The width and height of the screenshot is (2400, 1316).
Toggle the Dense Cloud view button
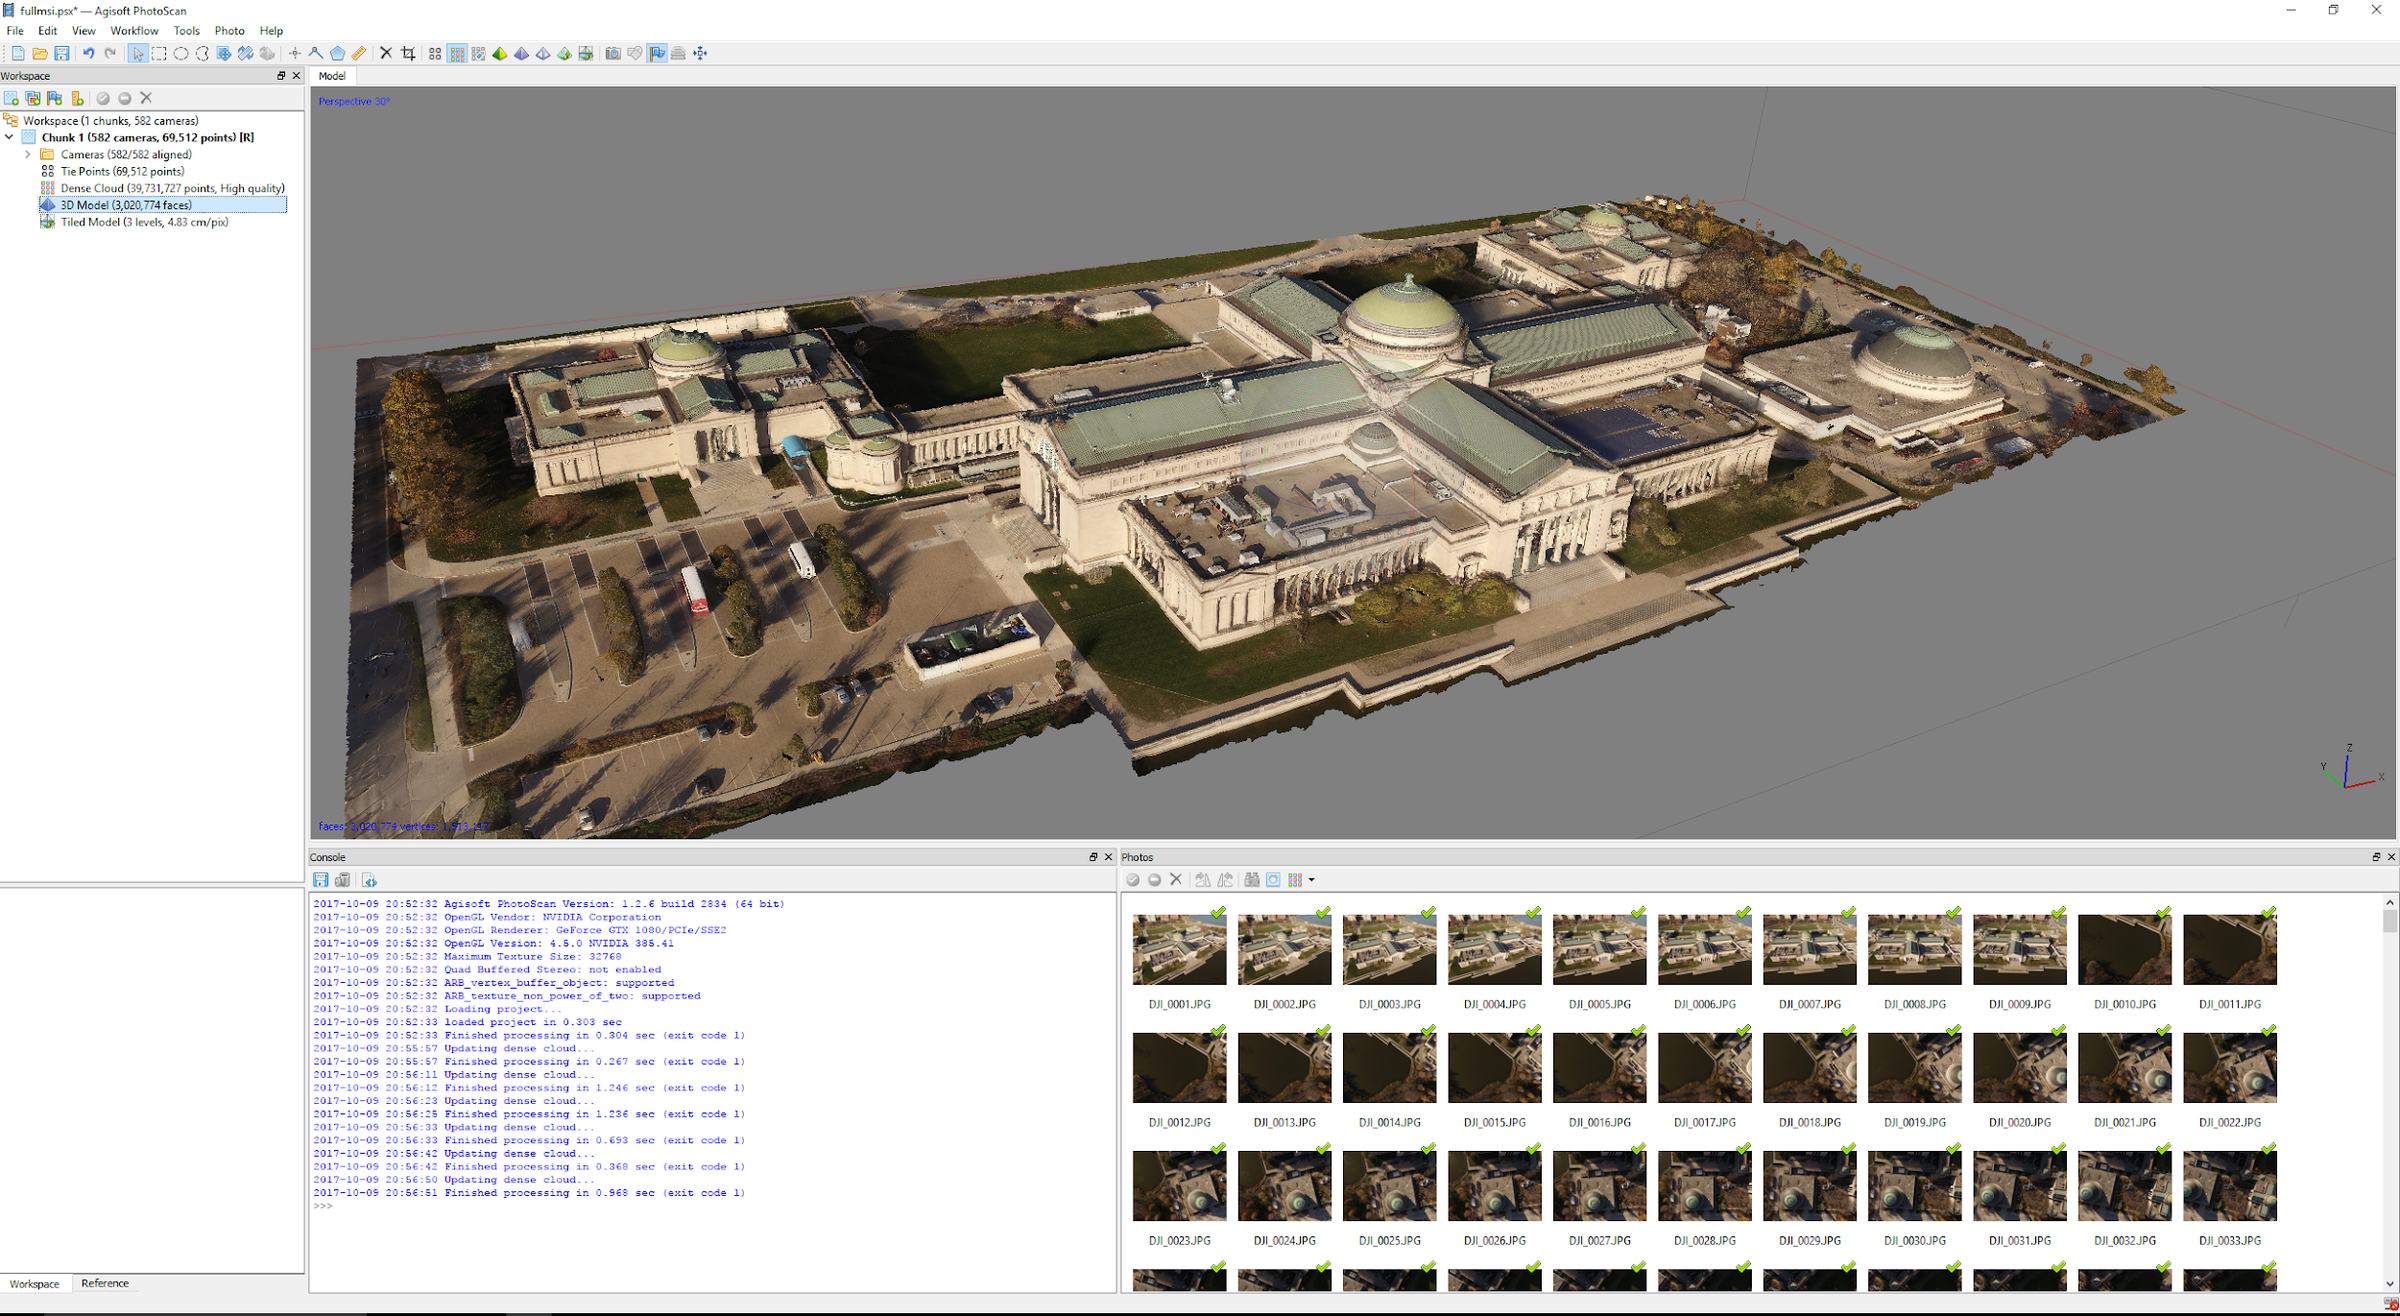click(457, 54)
